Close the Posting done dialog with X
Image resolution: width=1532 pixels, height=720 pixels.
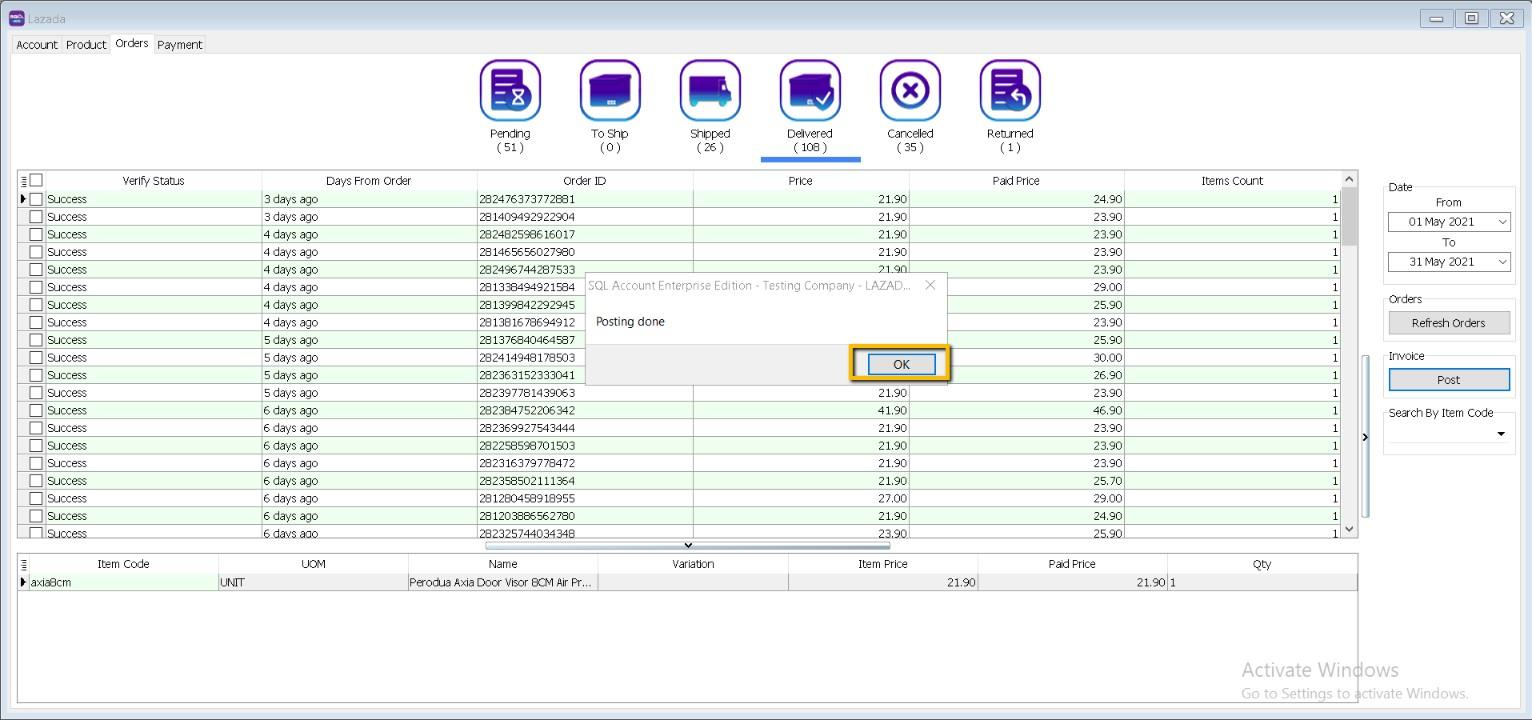[930, 285]
